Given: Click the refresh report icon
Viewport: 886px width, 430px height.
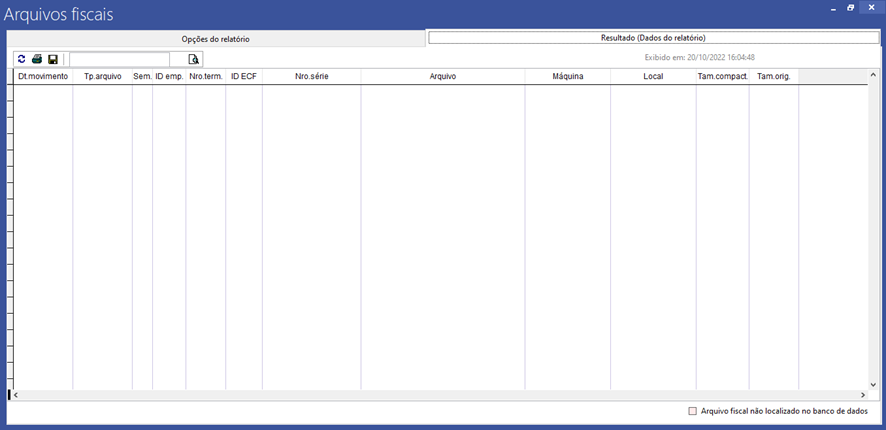Looking at the screenshot, I should [x=22, y=60].
